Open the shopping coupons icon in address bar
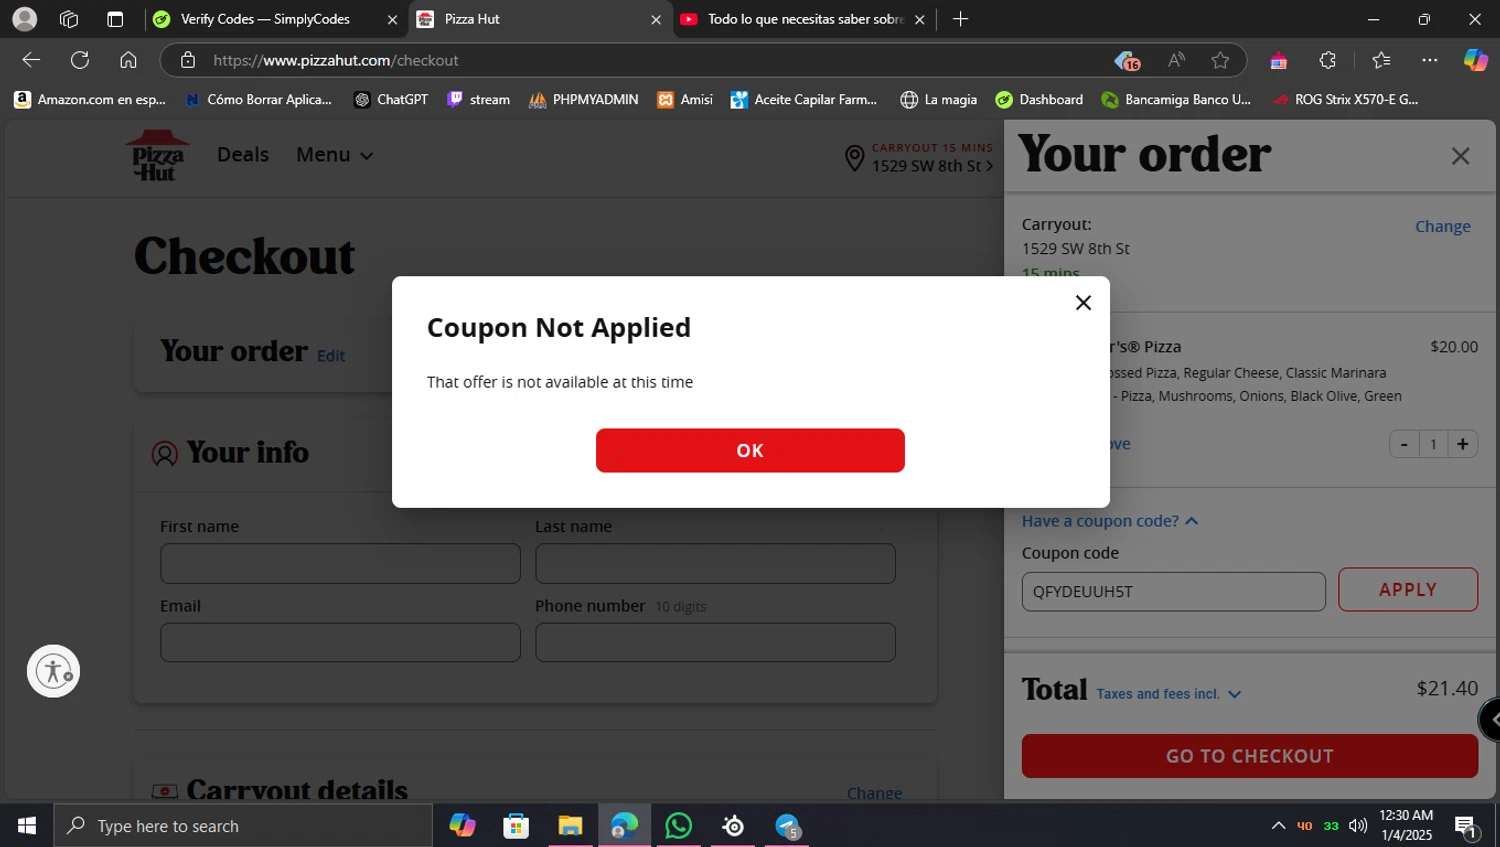The image size is (1500, 847). click(1127, 61)
